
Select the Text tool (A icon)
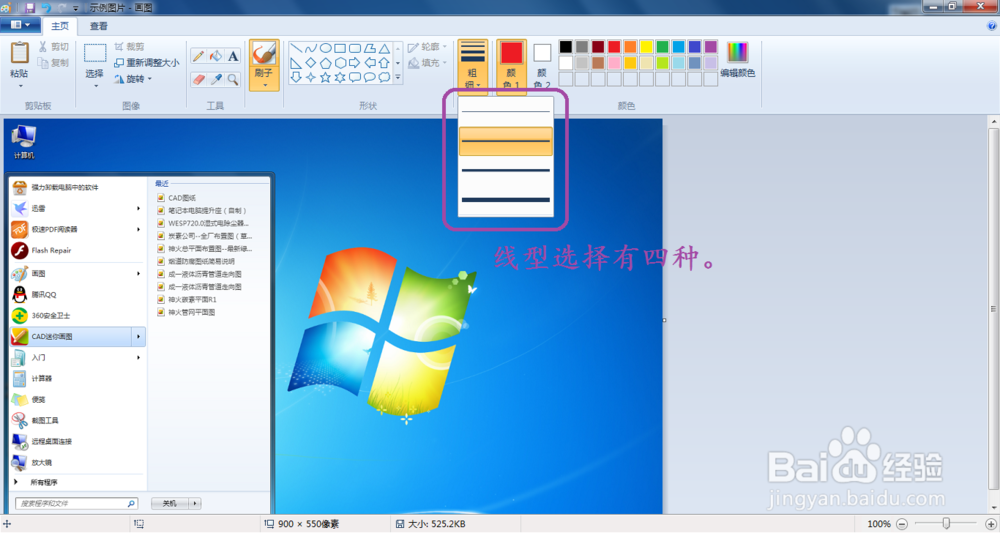coord(233,56)
